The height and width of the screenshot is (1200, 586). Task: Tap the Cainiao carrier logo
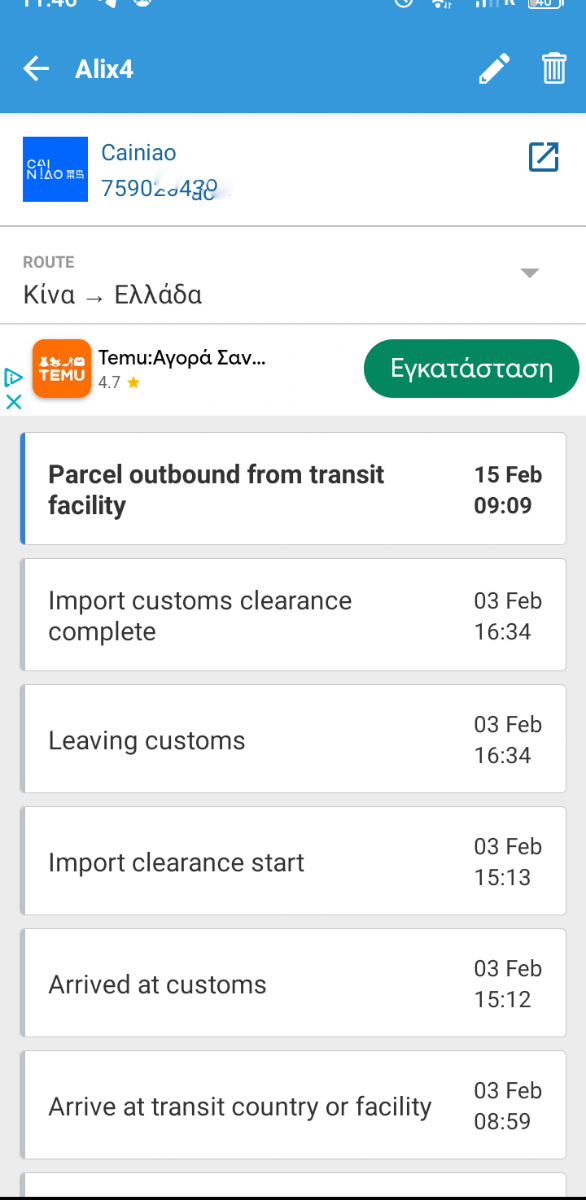tap(56, 170)
